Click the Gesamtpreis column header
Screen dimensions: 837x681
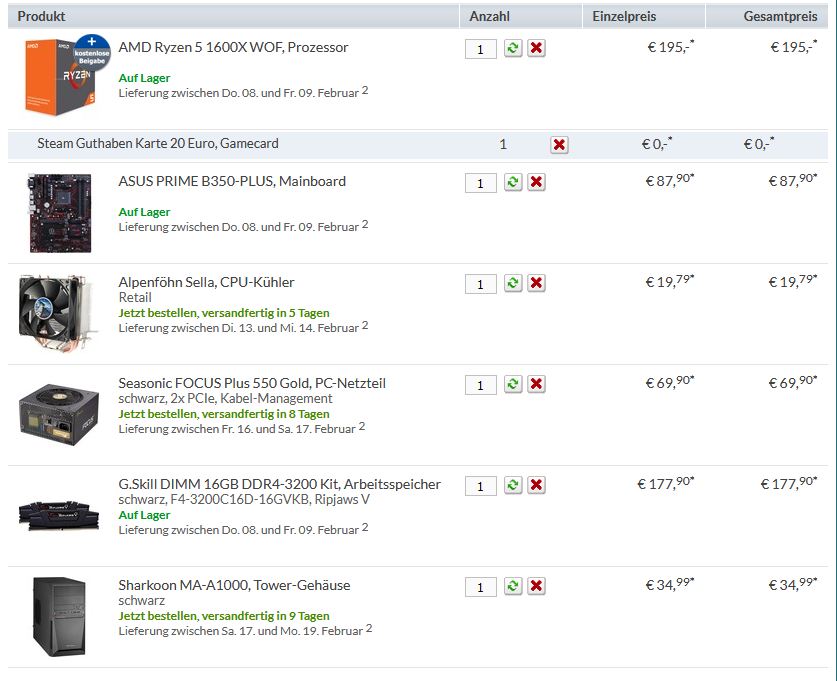[x=780, y=16]
